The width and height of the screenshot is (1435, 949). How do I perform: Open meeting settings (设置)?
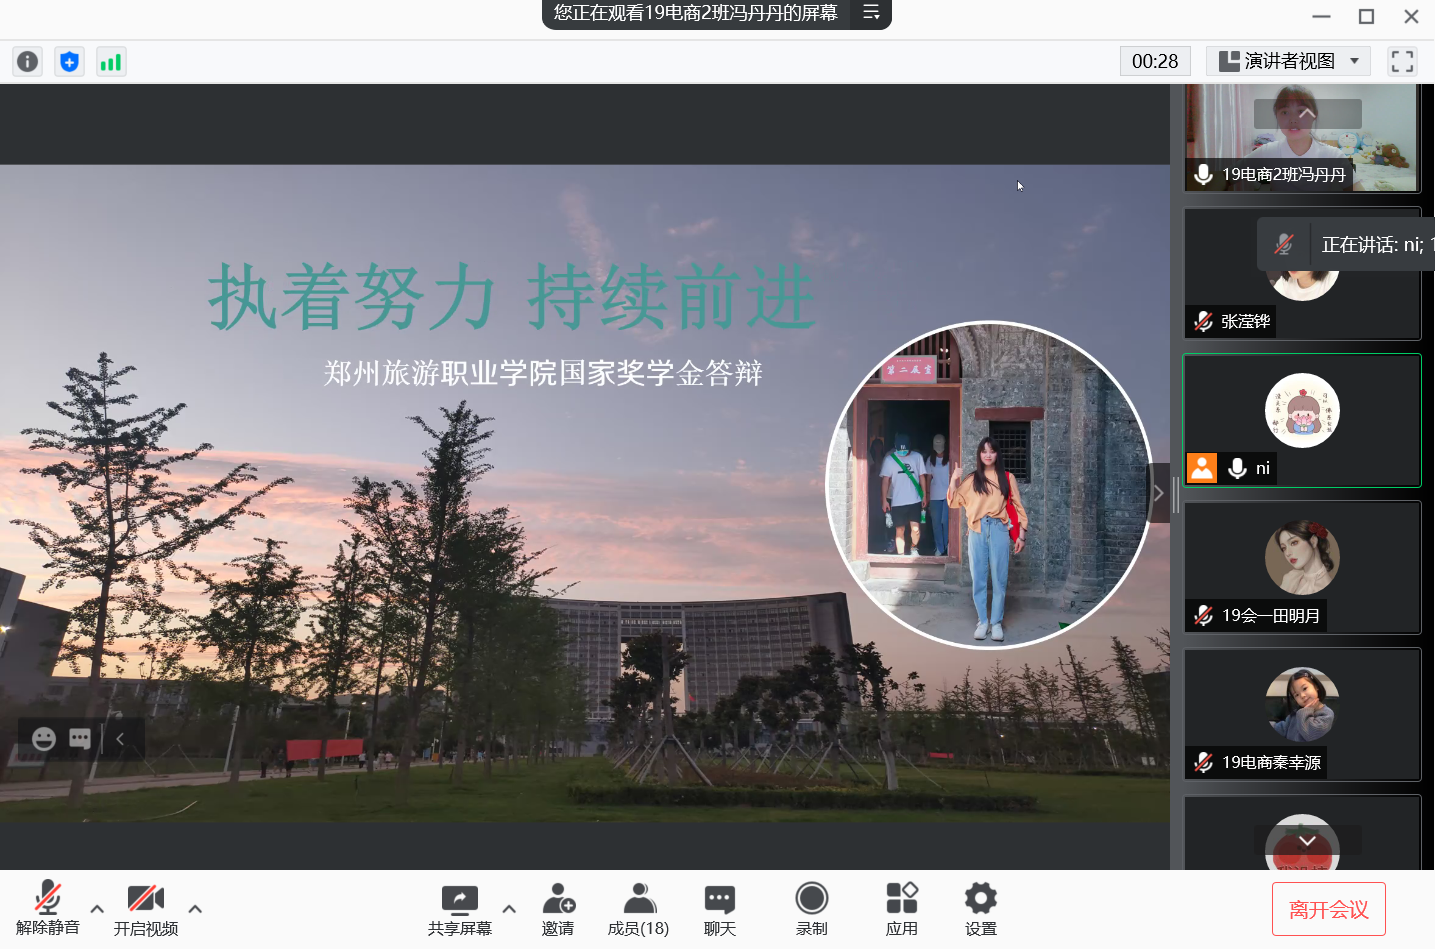click(x=980, y=909)
